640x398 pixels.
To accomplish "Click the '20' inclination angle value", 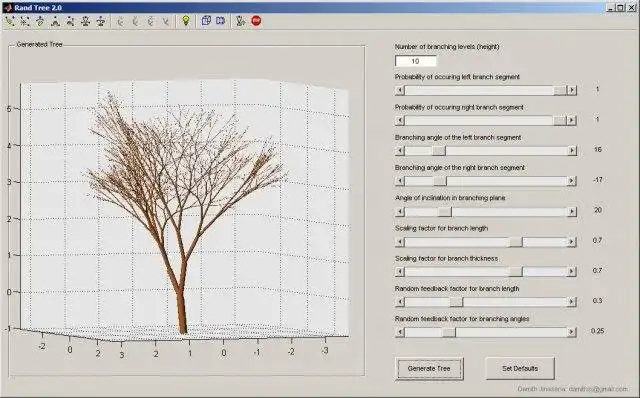I will pyautogui.click(x=598, y=210).
